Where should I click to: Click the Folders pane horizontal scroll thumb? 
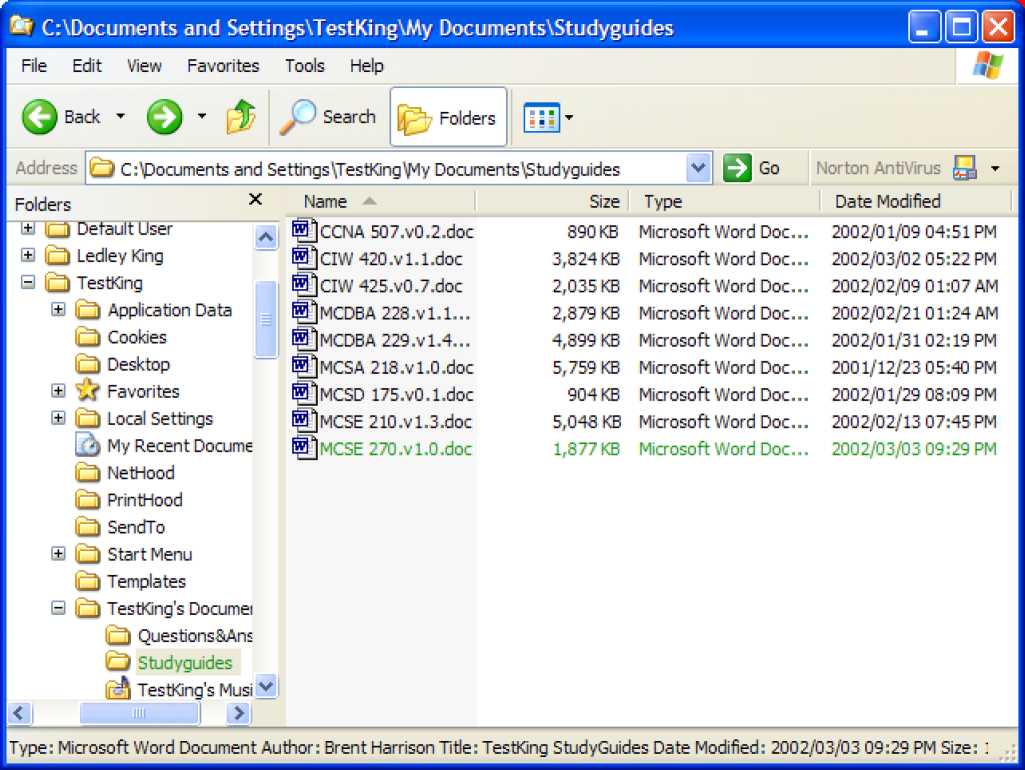coord(139,712)
